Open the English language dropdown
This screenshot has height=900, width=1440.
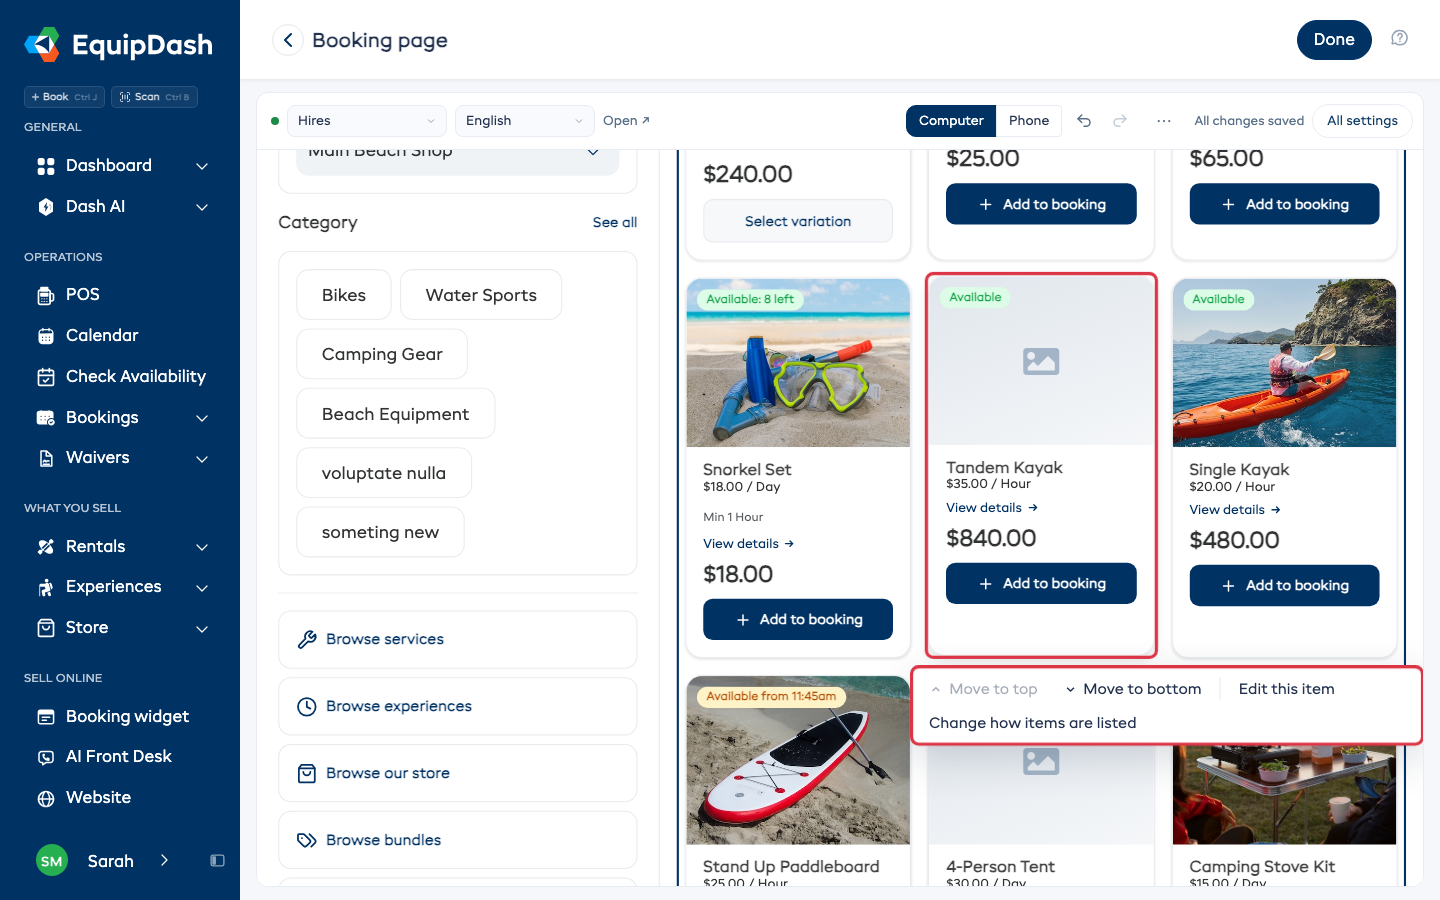pos(525,120)
